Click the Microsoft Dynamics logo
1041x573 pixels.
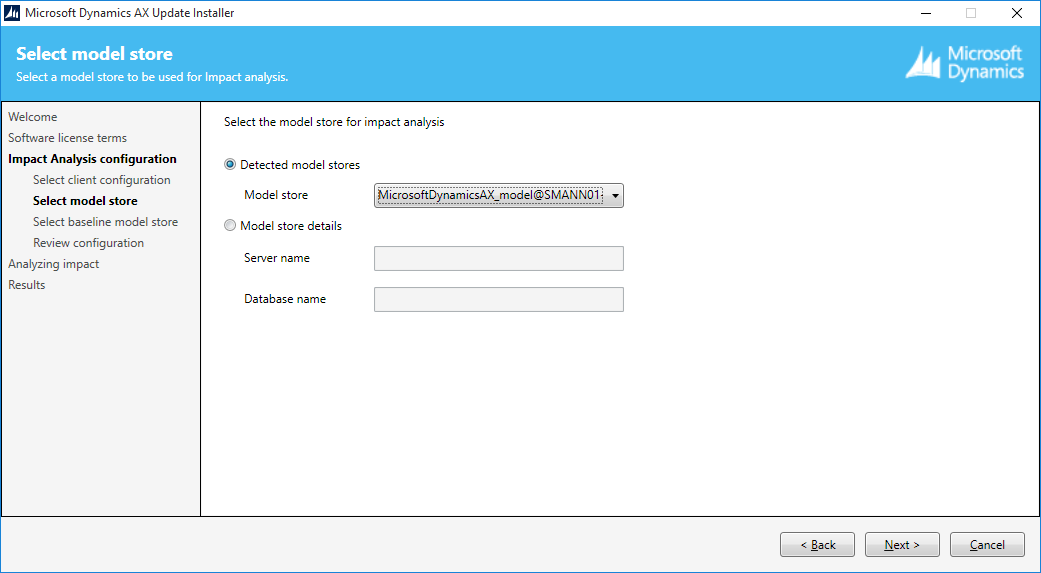click(x=965, y=63)
